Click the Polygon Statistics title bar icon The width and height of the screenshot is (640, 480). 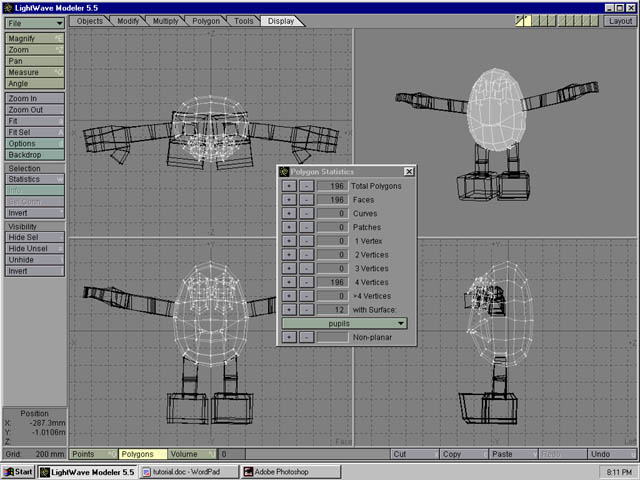[284, 172]
